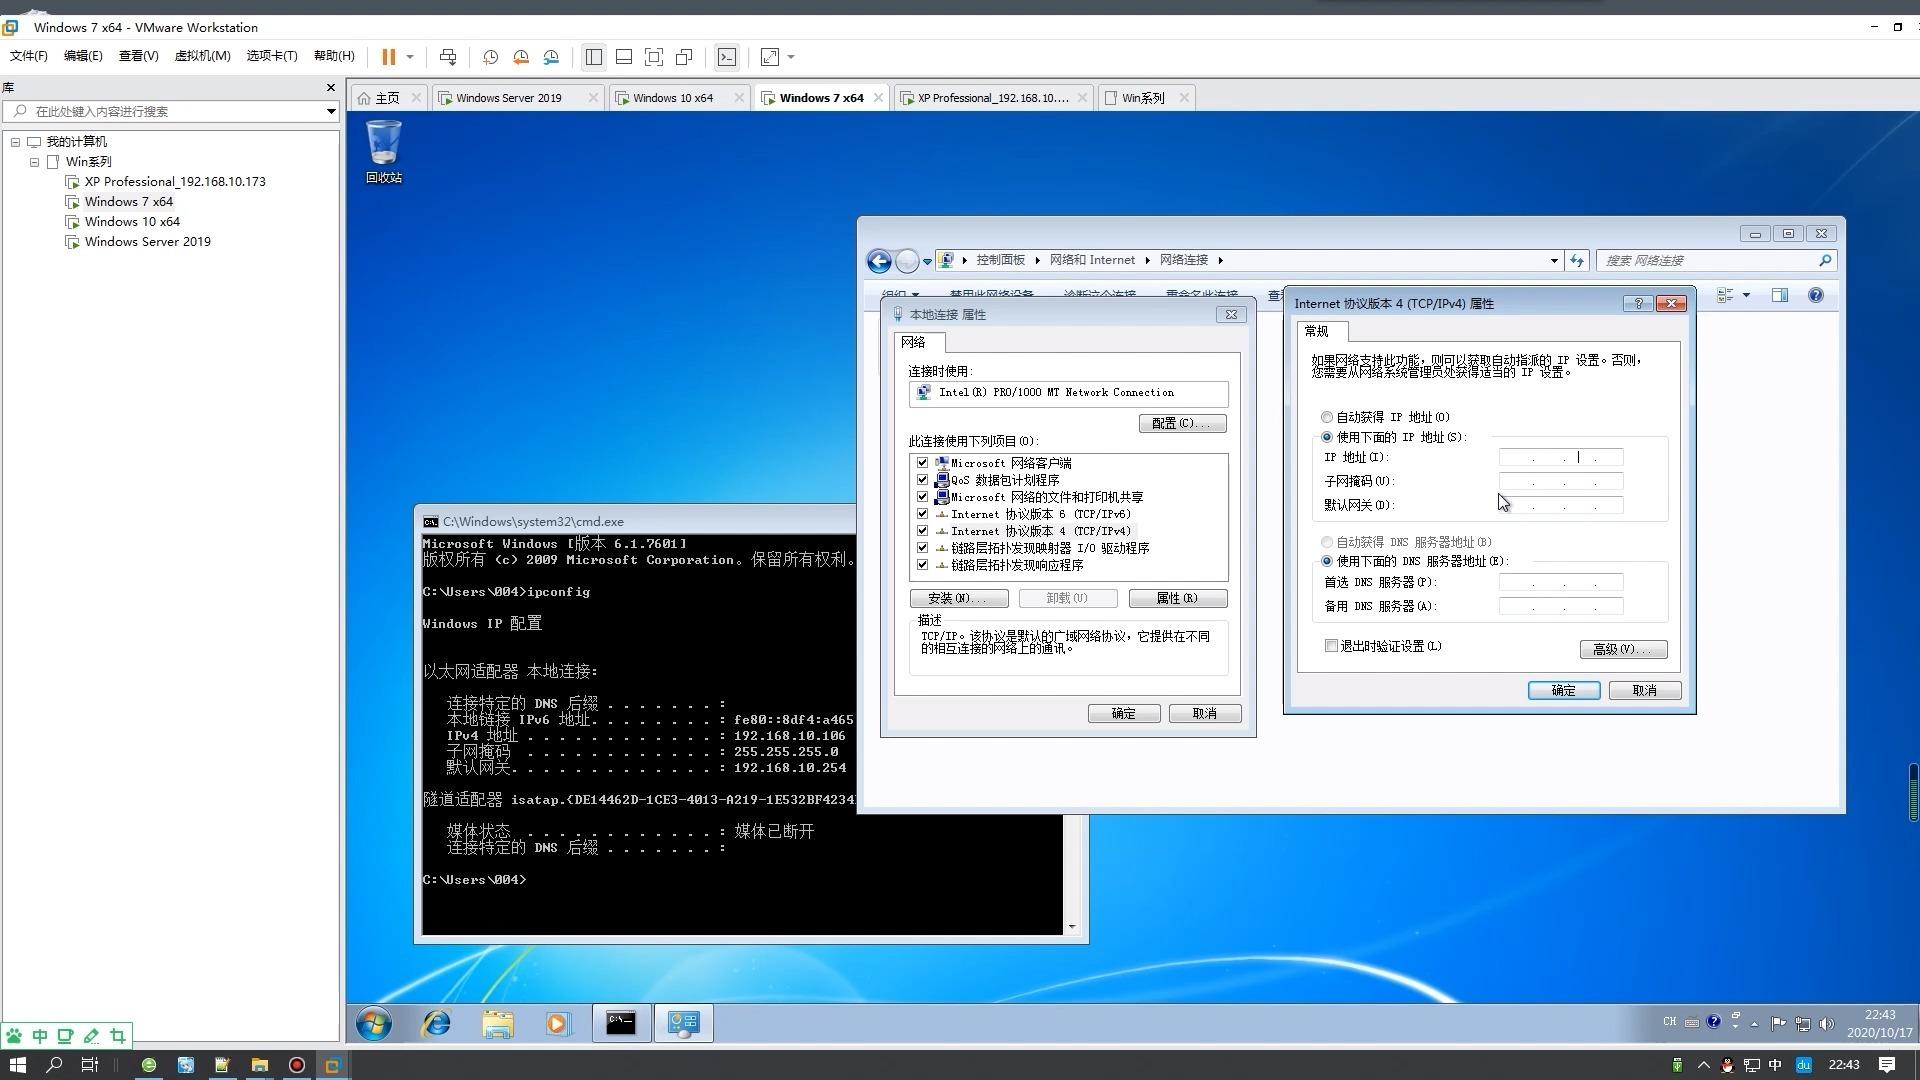1920x1080 pixels.
Task: Toggle the library sidebar view icon
Action: 594,57
